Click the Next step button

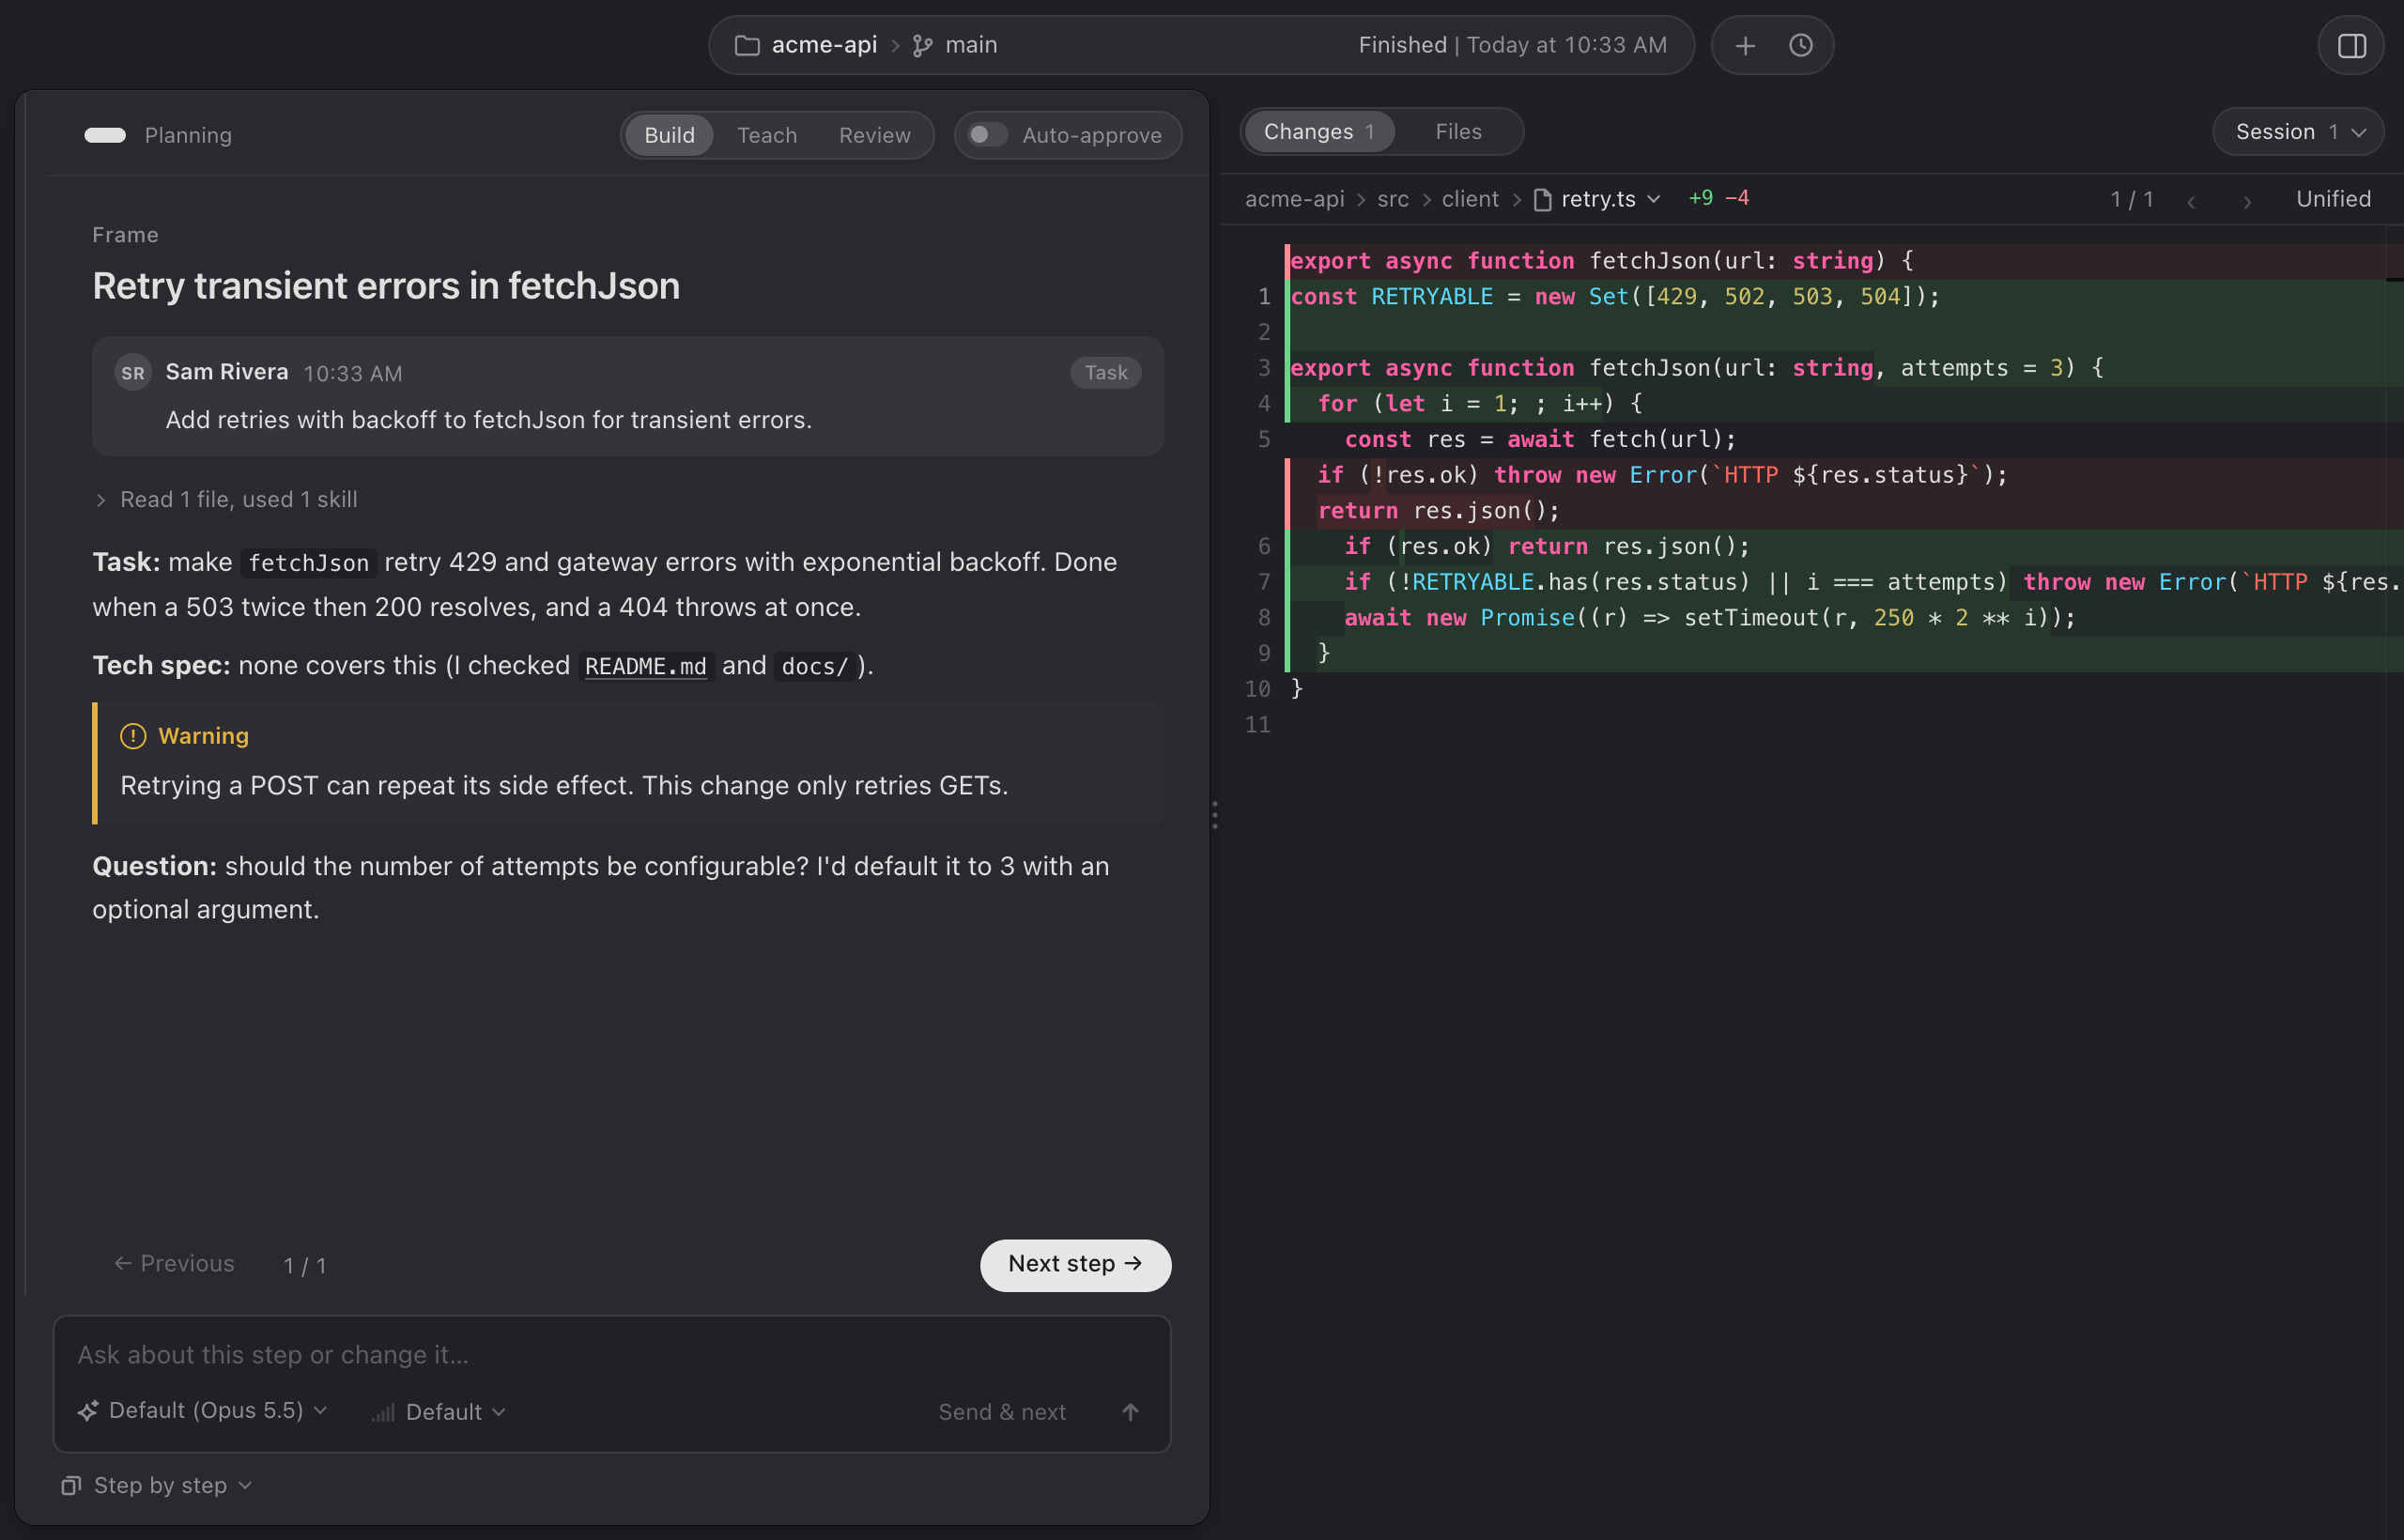(1075, 1265)
